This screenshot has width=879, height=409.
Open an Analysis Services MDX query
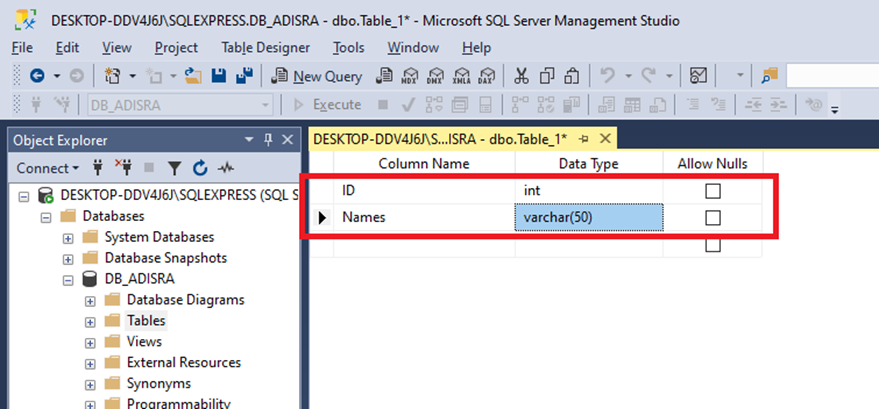pyautogui.click(x=410, y=76)
